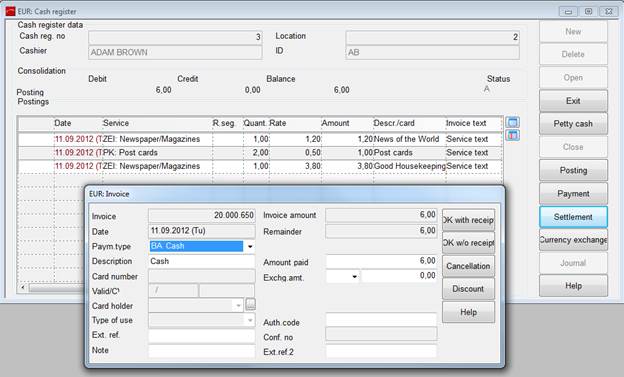Click the Invoice text column header
This screenshot has width=624, height=377.
[474, 123]
